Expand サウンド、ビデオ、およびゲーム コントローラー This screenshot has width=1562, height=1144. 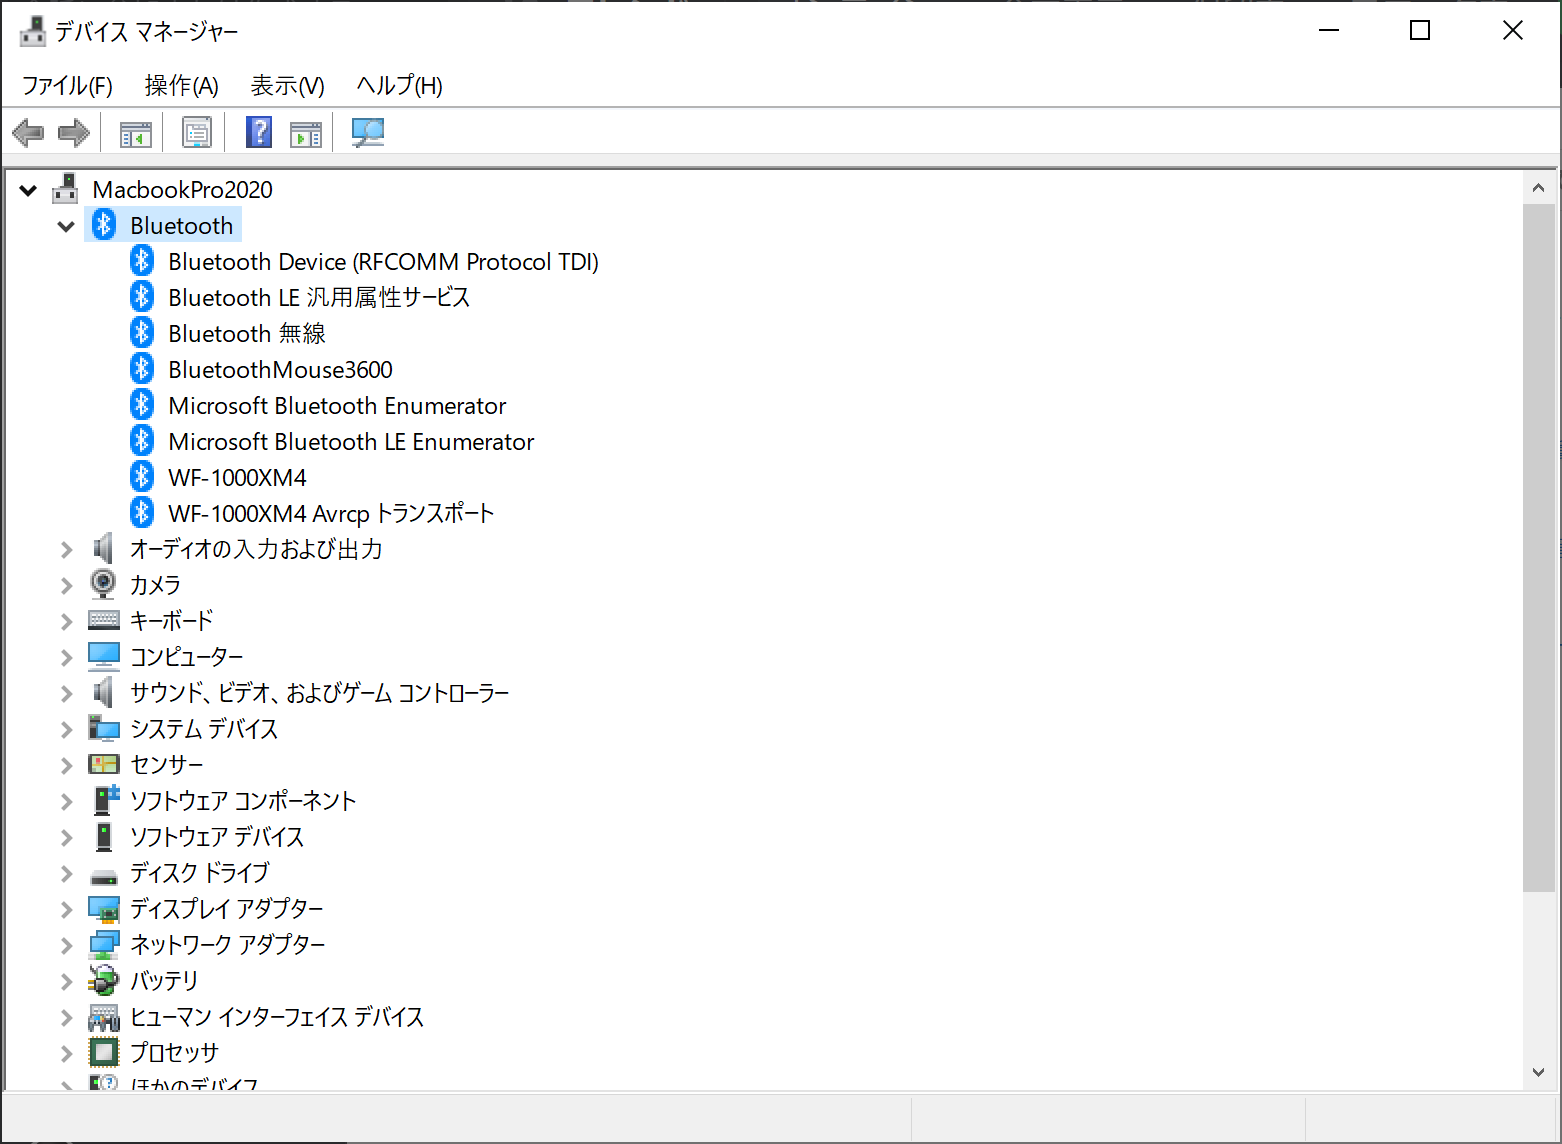[x=66, y=694]
